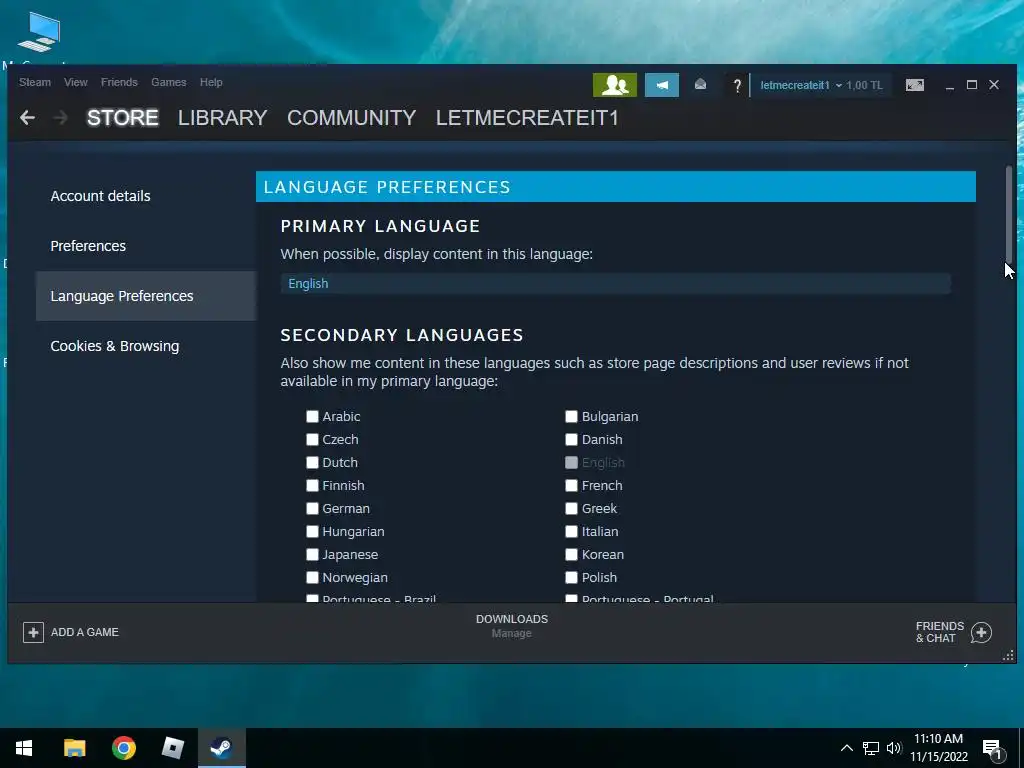Viewport: 1024px width, 768px height.
Task: Launch File Explorer from taskbar
Action: point(74,748)
